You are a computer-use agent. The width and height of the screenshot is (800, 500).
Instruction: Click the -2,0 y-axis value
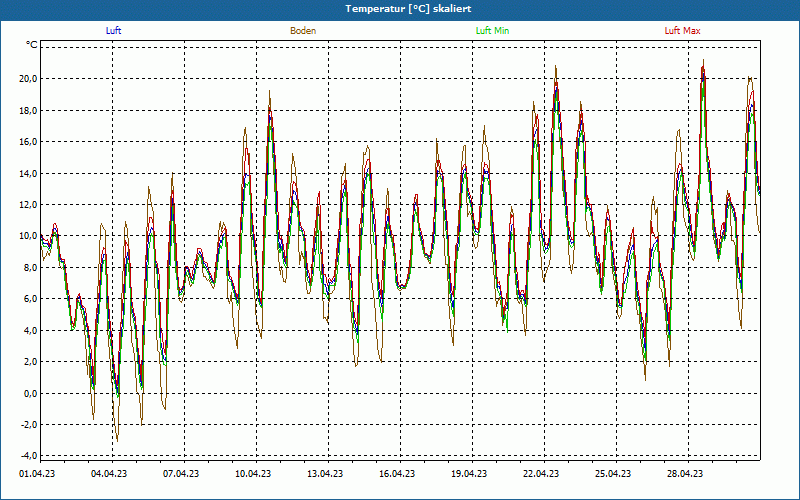[x=29, y=424]
